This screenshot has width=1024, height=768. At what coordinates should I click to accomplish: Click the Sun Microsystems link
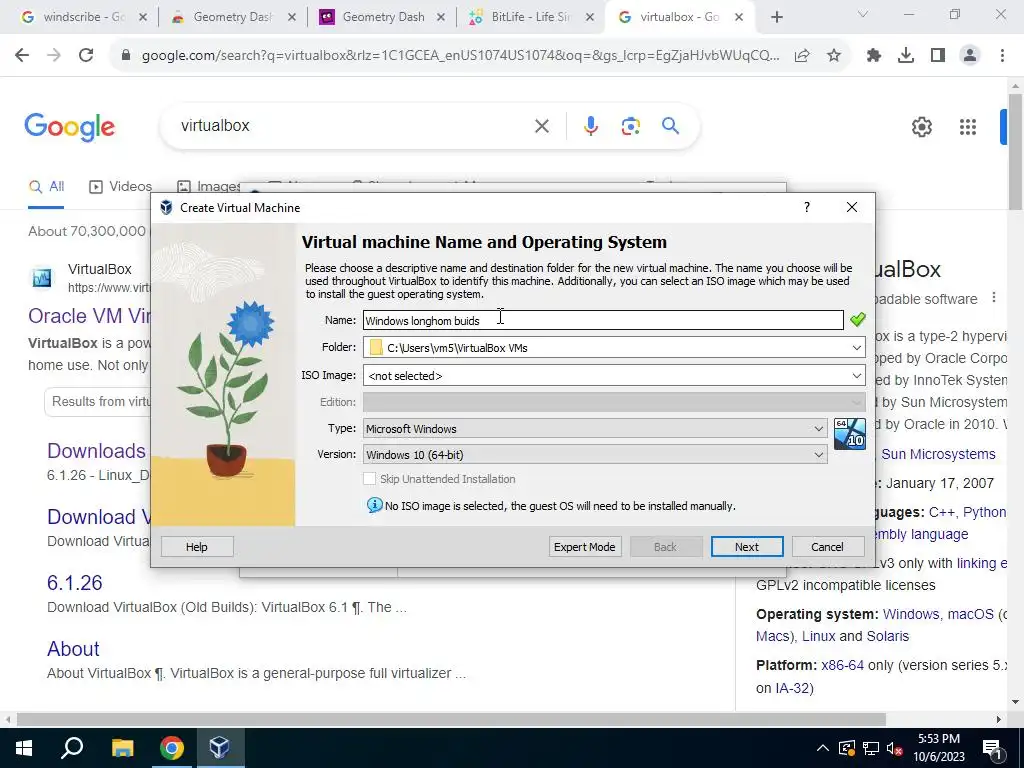[x=938, y=454]
